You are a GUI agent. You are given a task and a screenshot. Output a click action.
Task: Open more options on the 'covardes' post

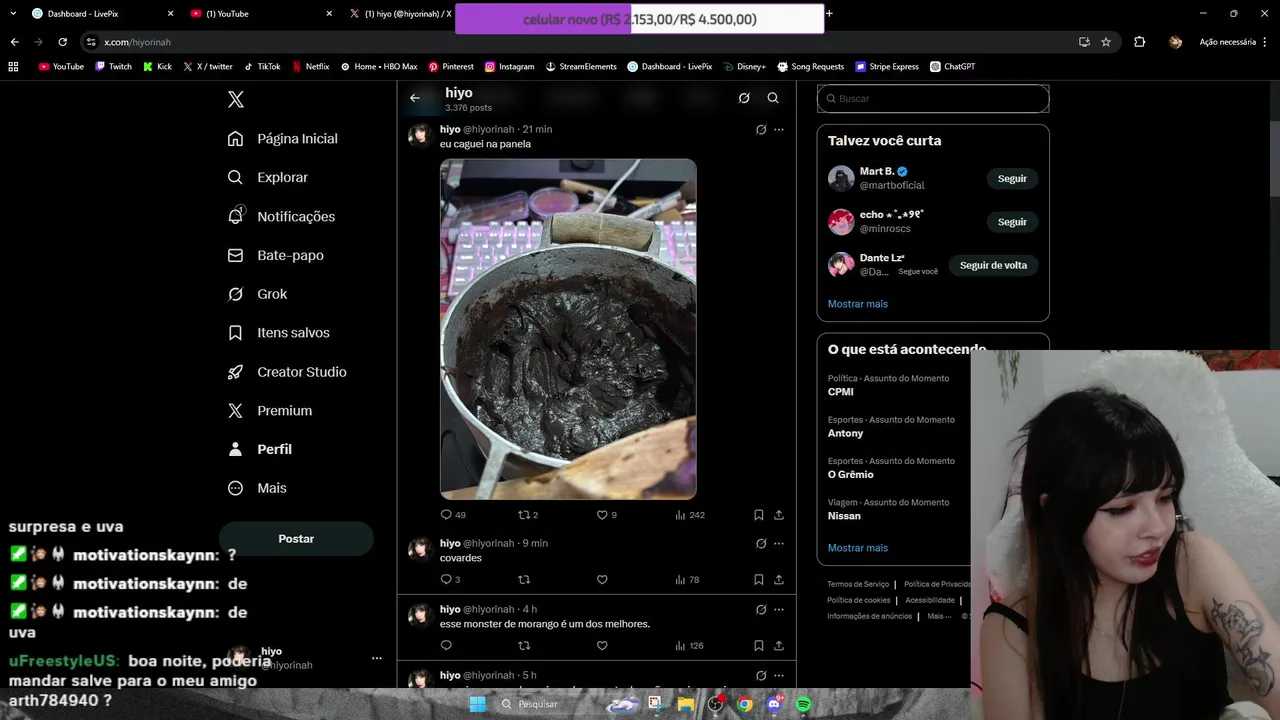[x=779, y=544]
